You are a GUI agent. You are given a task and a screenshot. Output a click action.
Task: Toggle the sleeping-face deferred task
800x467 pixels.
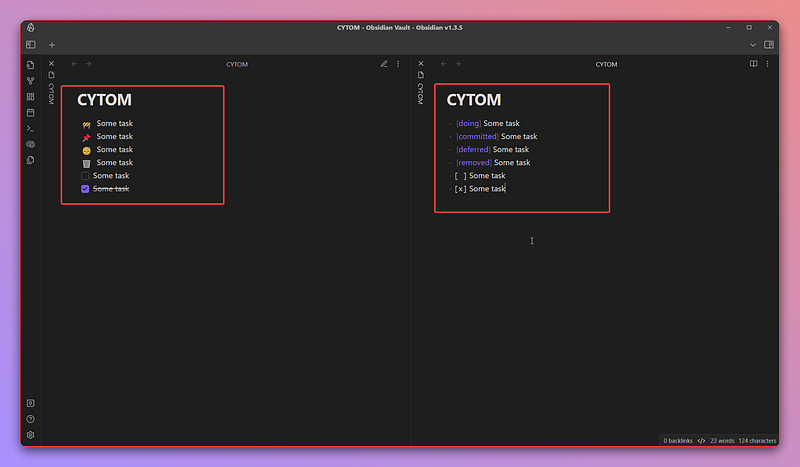pos(86,150)
